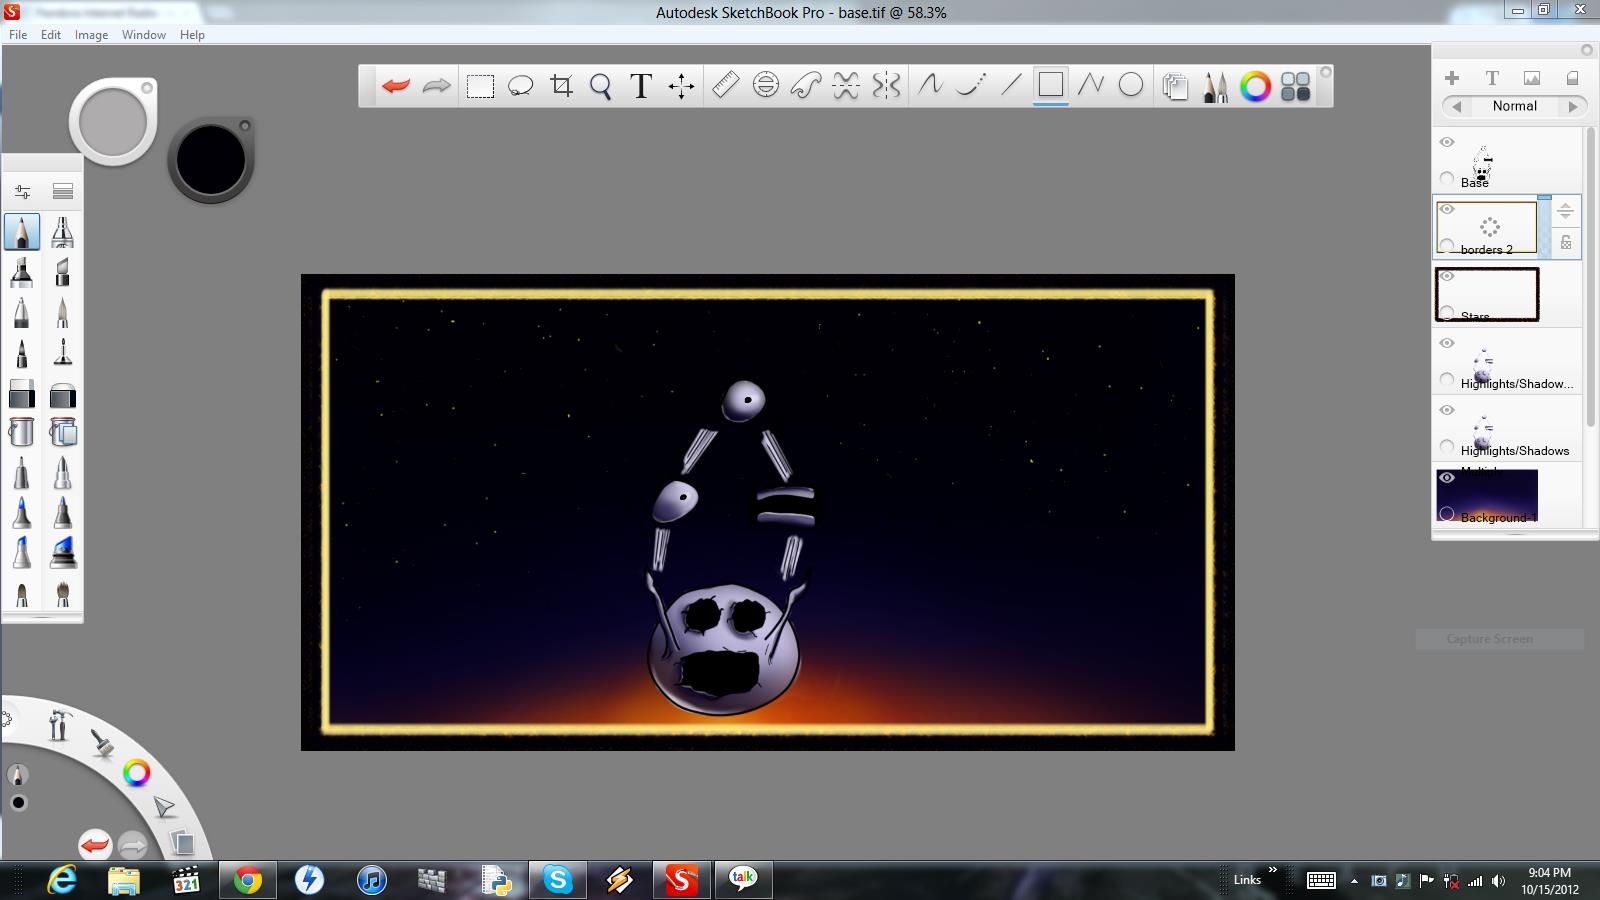Hide the Background-1 layer
The height and width of the screenshot is (900, 1600).
pos(1447,477)
